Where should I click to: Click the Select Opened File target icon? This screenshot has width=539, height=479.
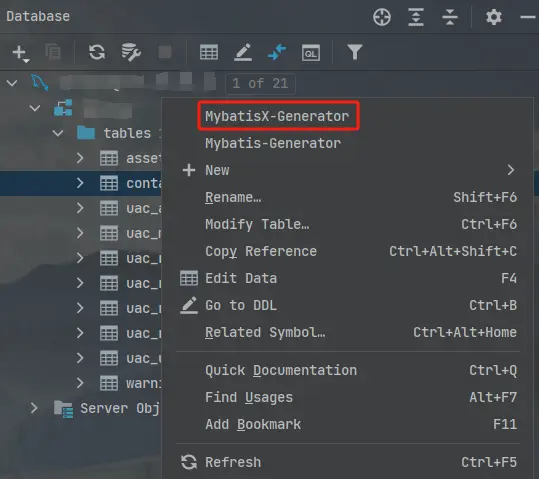(382, 17)
